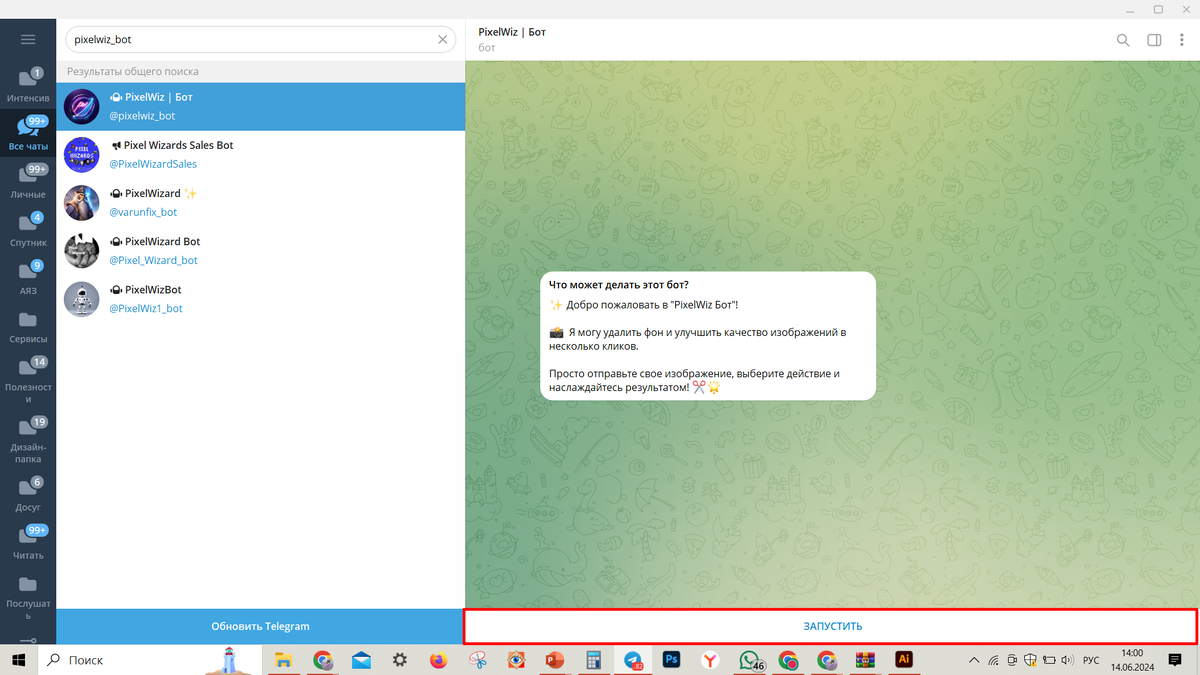The height and width of the screenshot is (675, 1200).
Task: Expand hidden system tray icons chevron
Action: tap(975, 660)
